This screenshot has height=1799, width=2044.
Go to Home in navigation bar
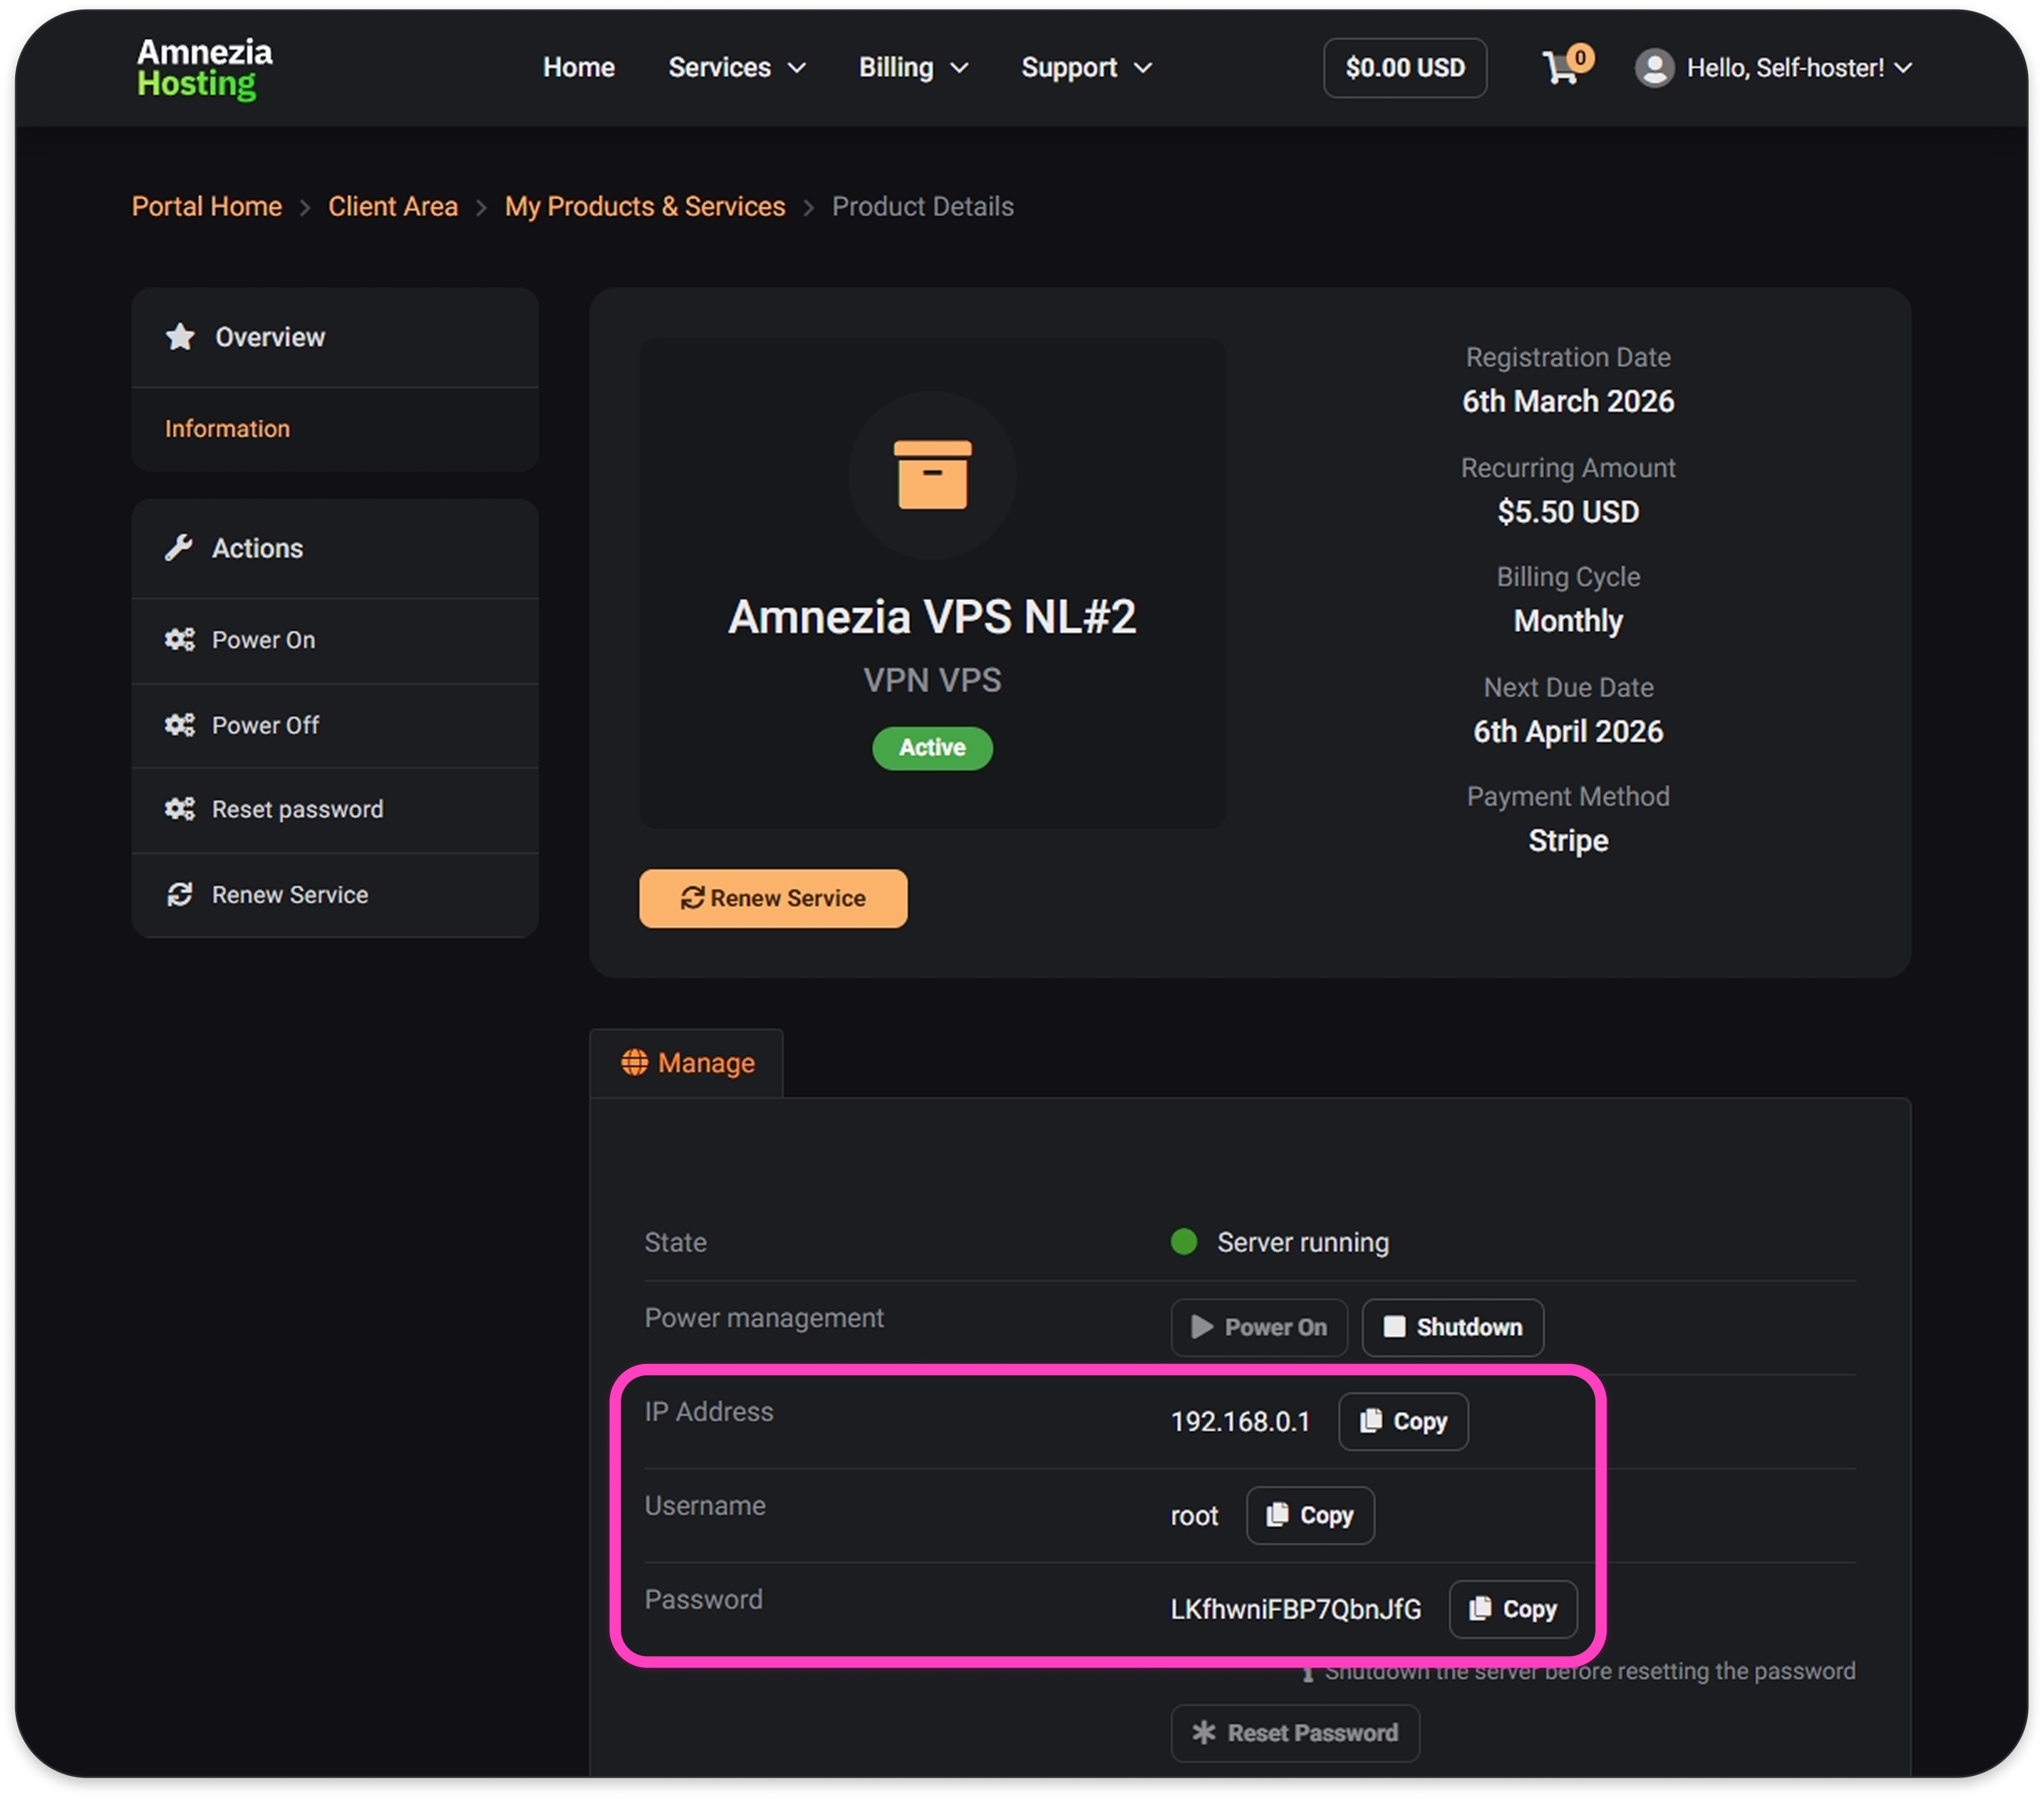[x=578, y=68]
